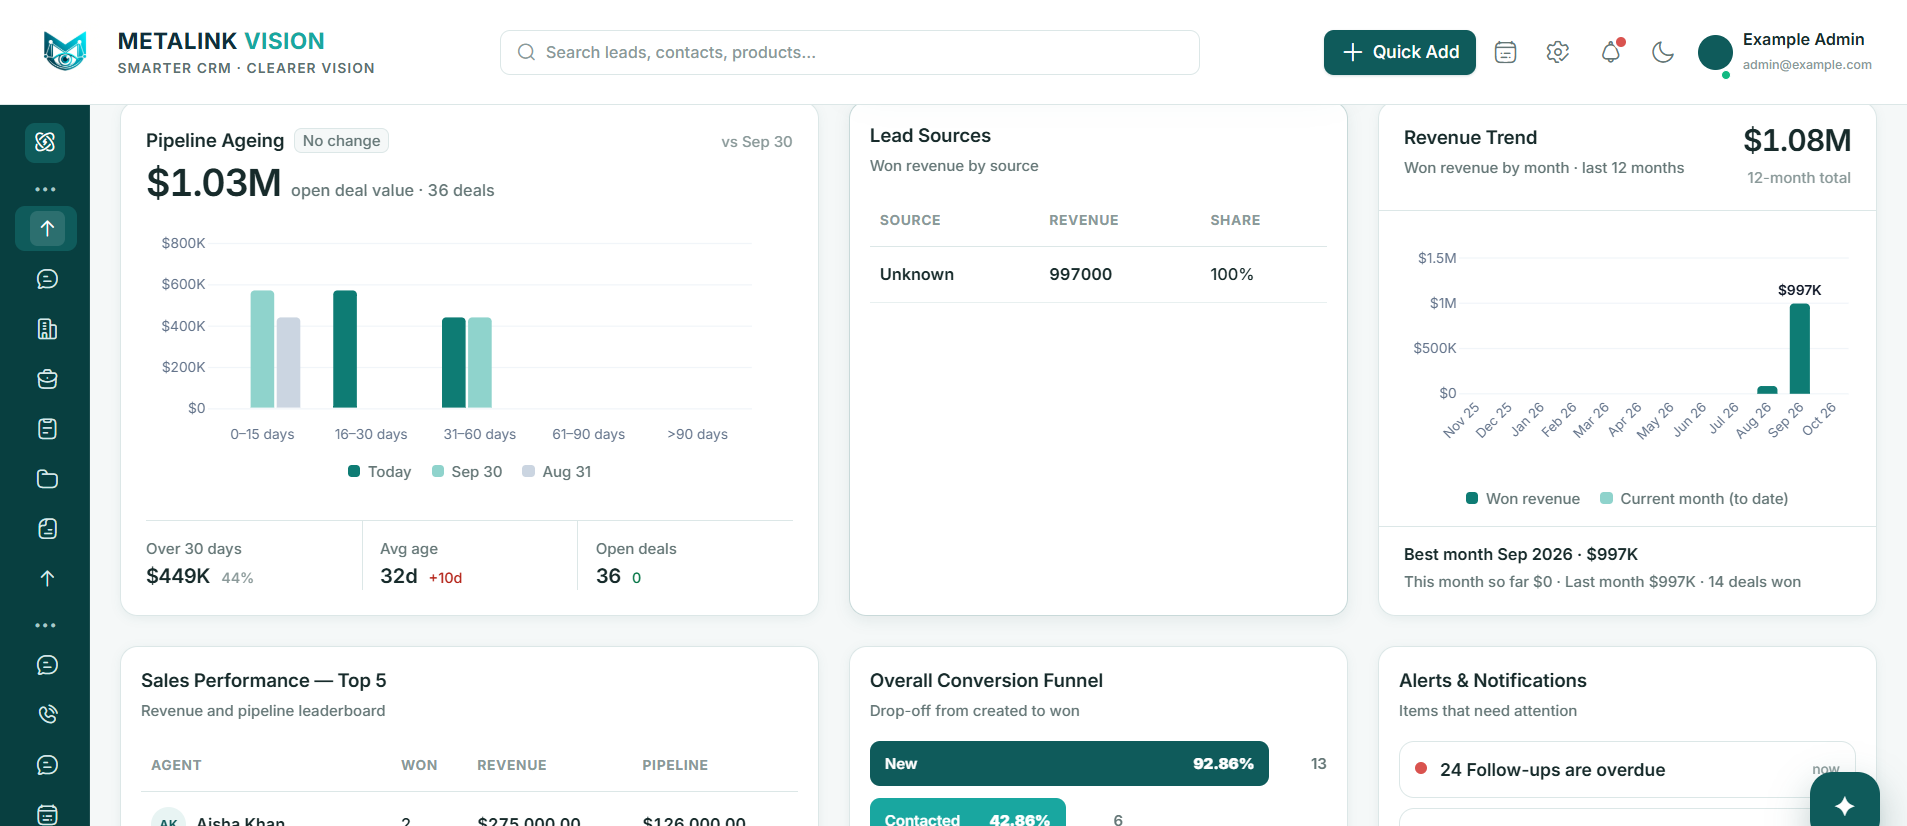Viewport: 1907px width, 826px height.
Task: Click the admin@example.com email text
Action: point(1807,65)
